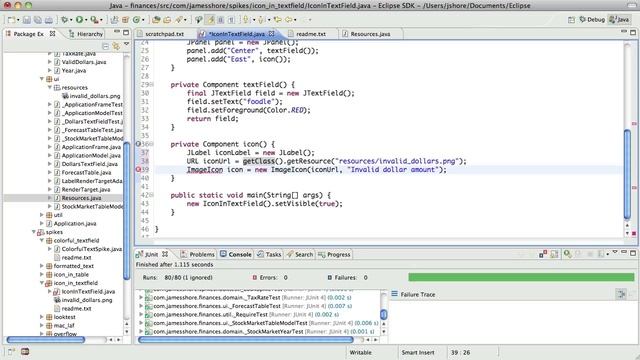Click the External Tools run icon
This screenshot has width=640, height=360.
click(x=94, y=20)
